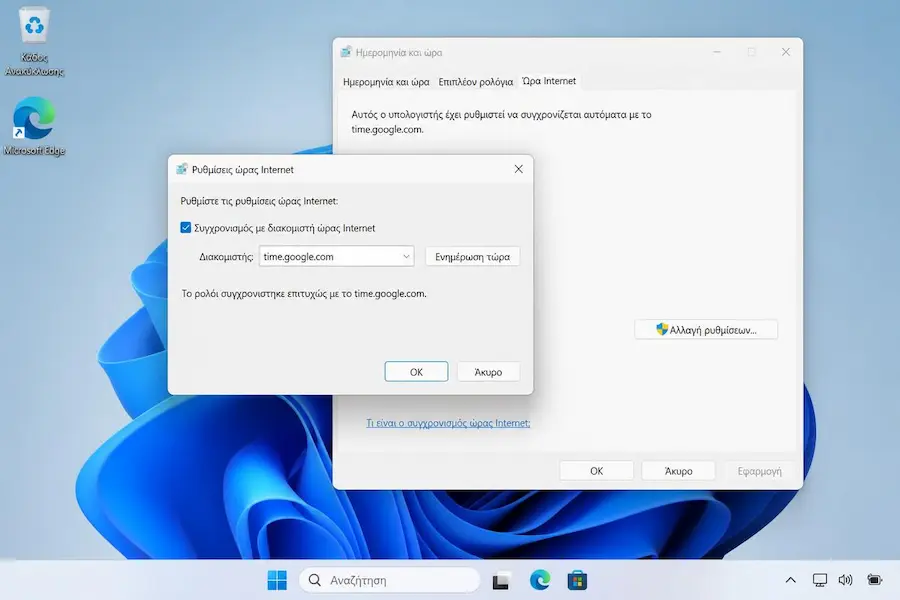Open the Recycle Bin desktop icon
The image size is (900, 600).
[x=34, y=40]
